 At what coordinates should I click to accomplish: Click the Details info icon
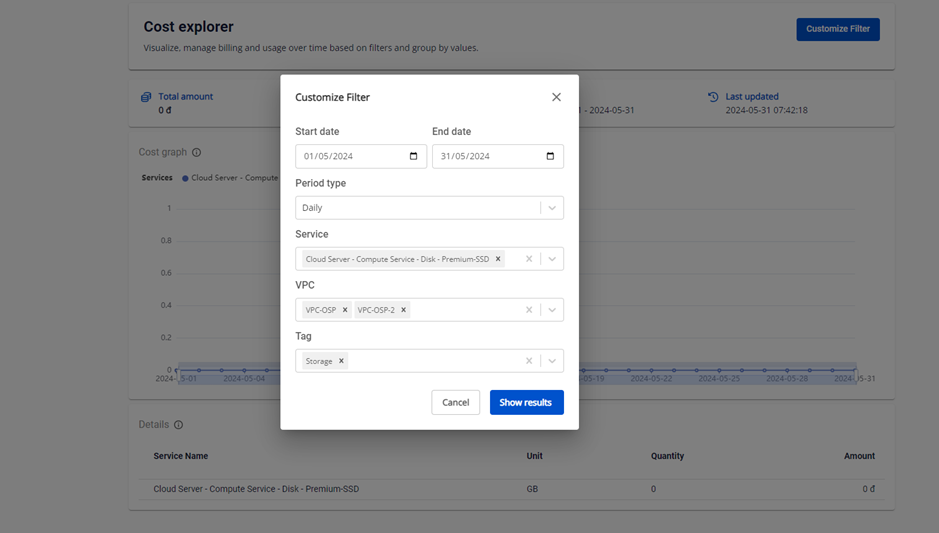pyautogui.click(x=178, y=425)
